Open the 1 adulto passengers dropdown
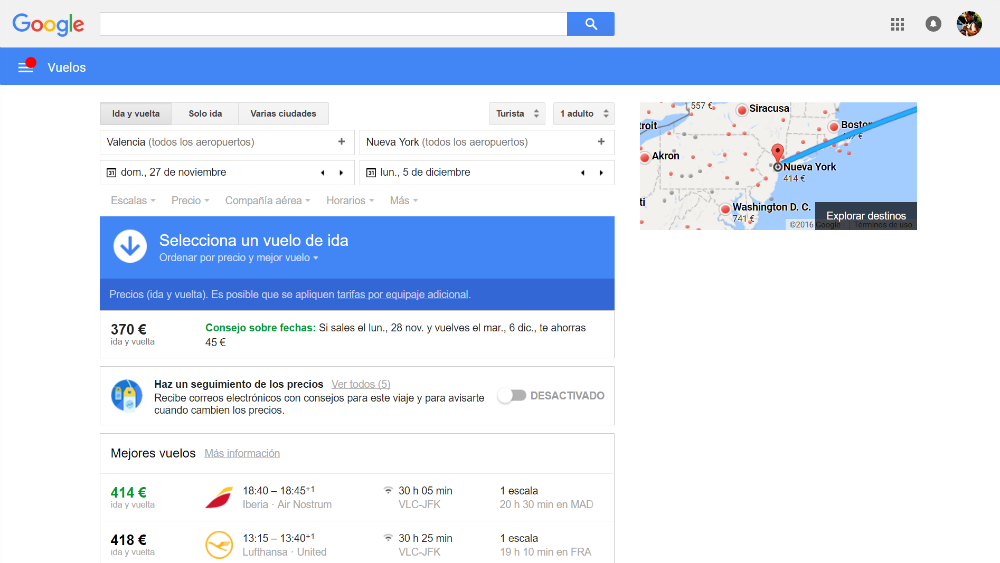Image resolution: width=1000 pixels, height=563 pixels. (x=584, y=113)
